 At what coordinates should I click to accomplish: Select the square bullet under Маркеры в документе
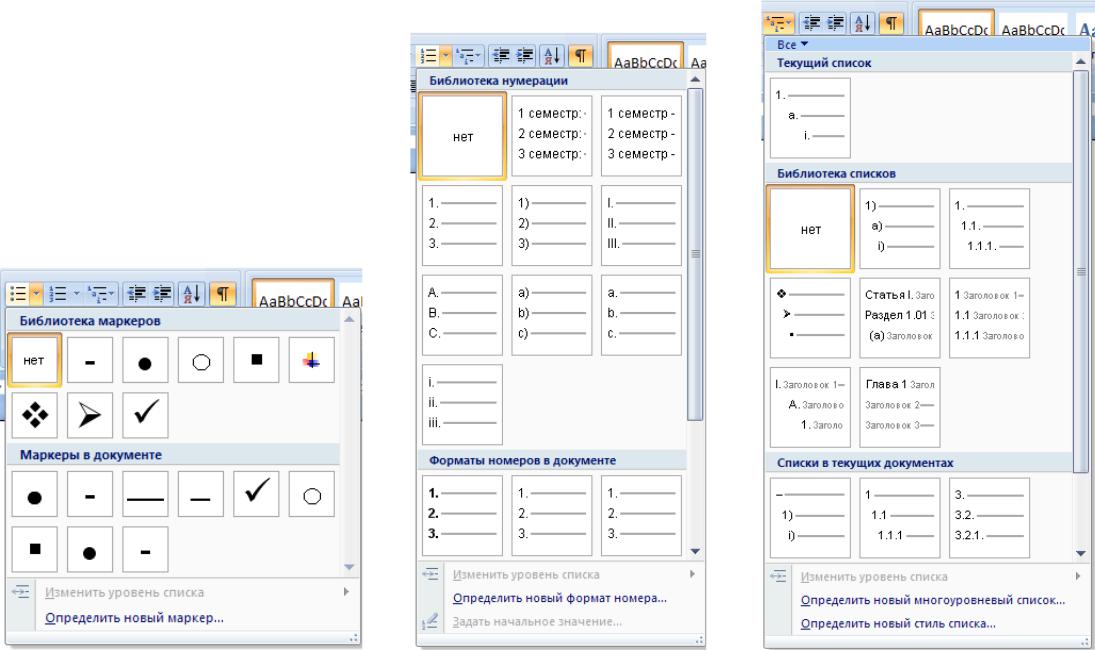34,549
